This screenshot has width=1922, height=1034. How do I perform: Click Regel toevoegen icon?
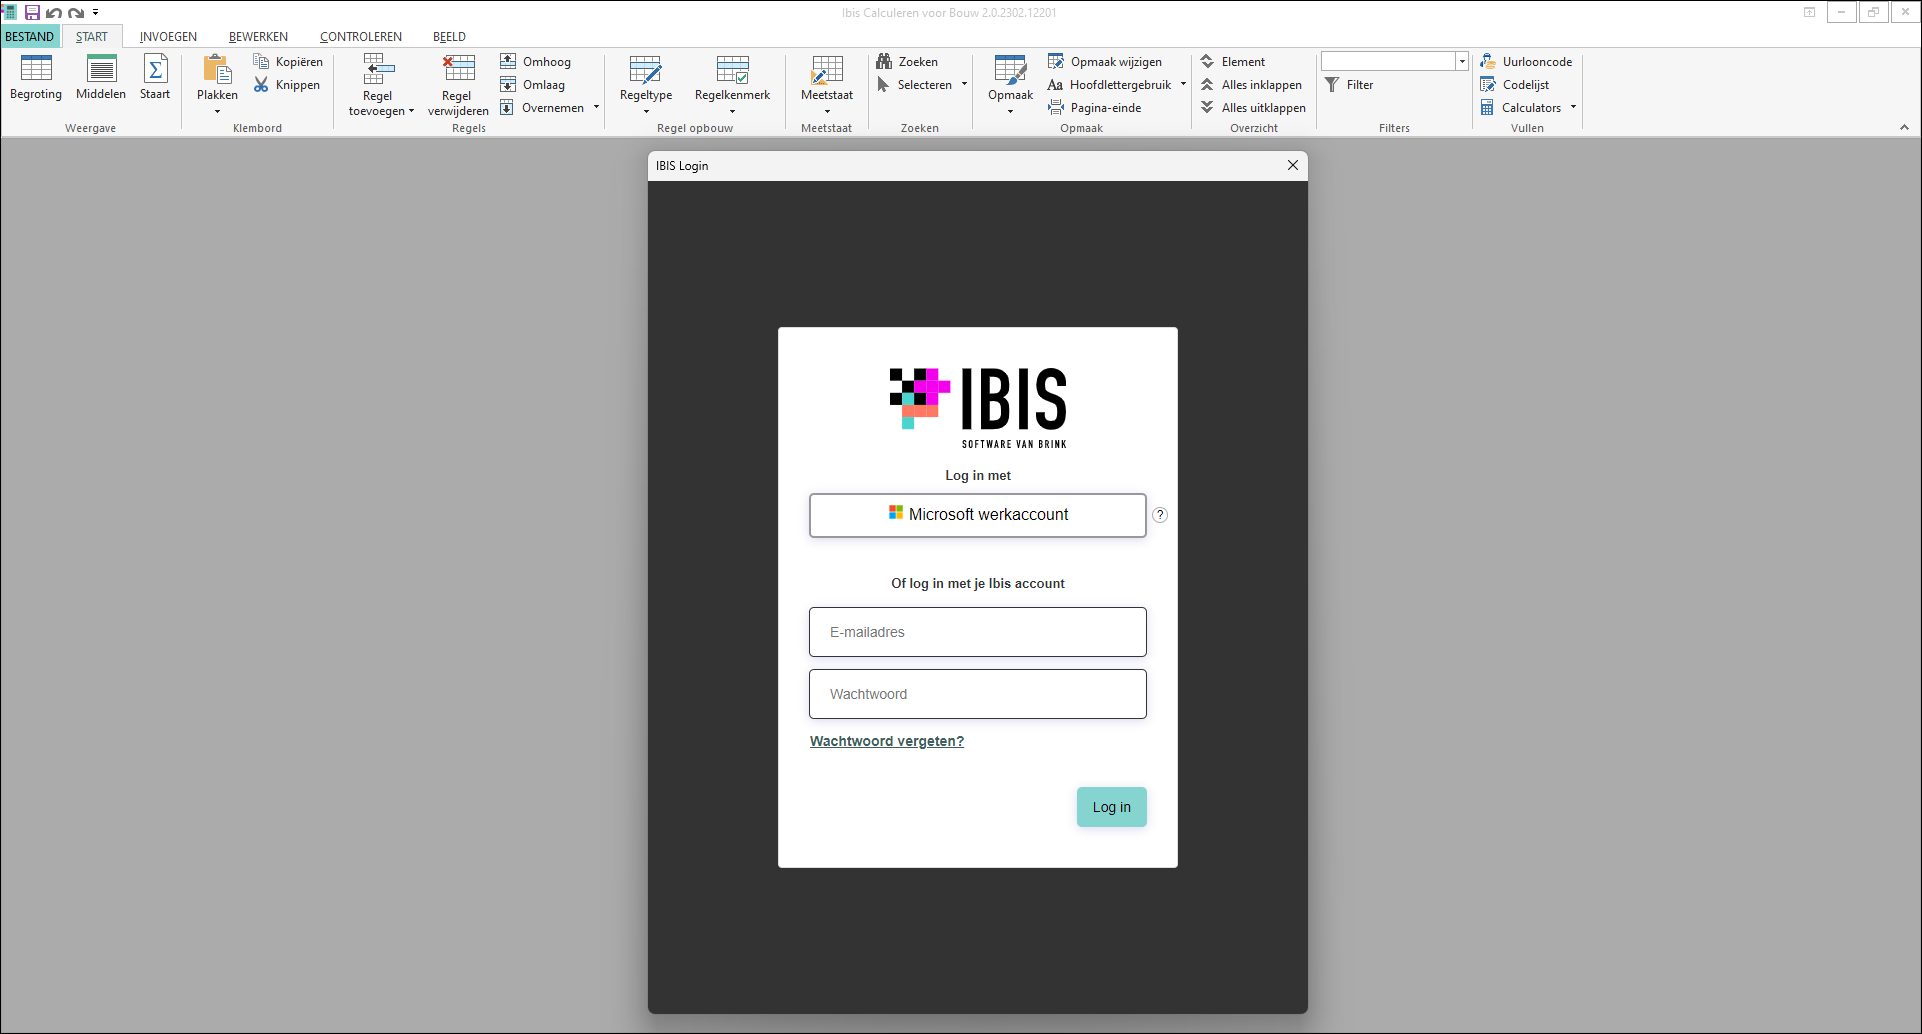pos(378,69)
